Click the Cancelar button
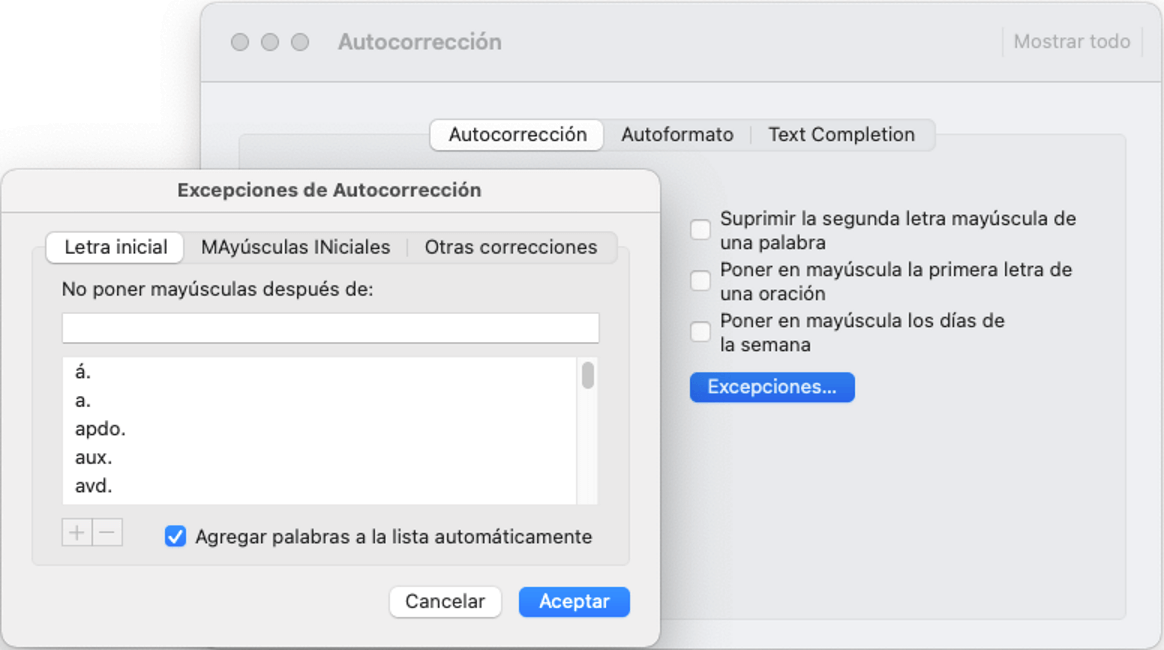Viewport: 1164px width, 650px height. (x=445, y=602)
